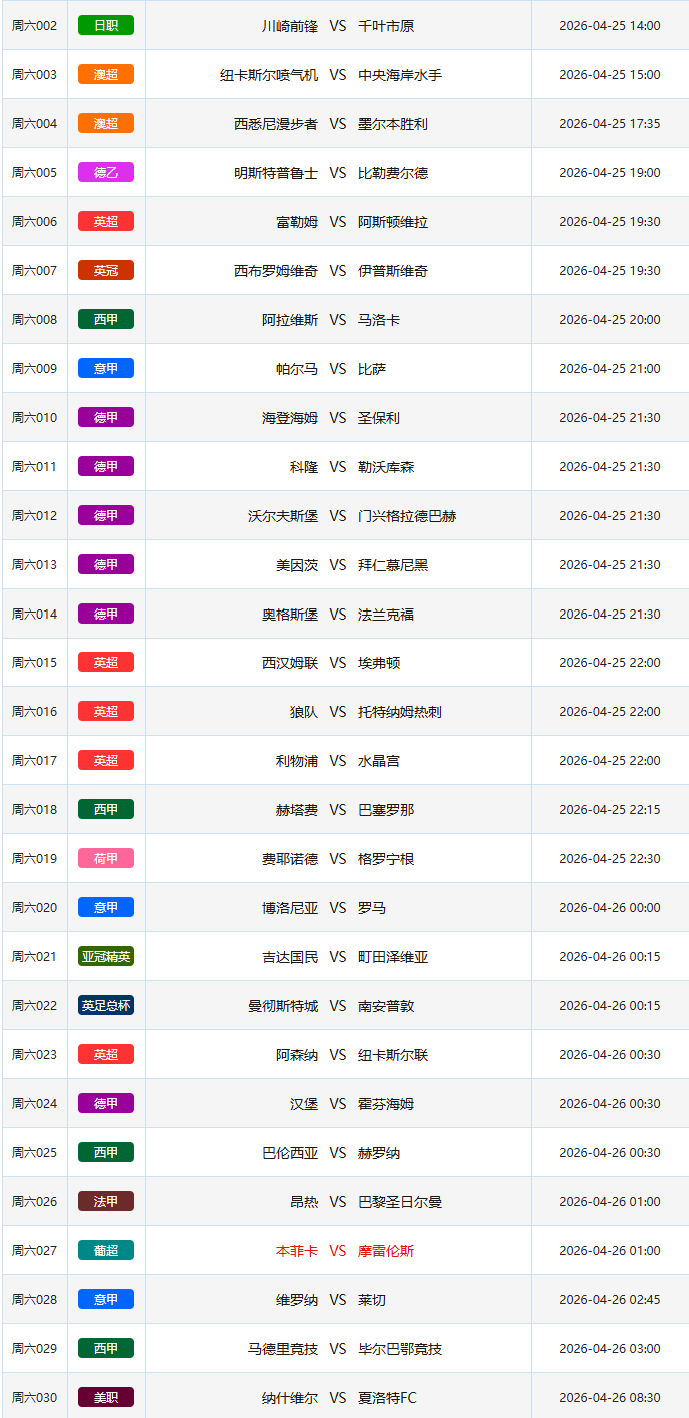
Task: Click kickoff time 2026-04-25 14:00
Action: pyautogui.click(x=610, y=26)
